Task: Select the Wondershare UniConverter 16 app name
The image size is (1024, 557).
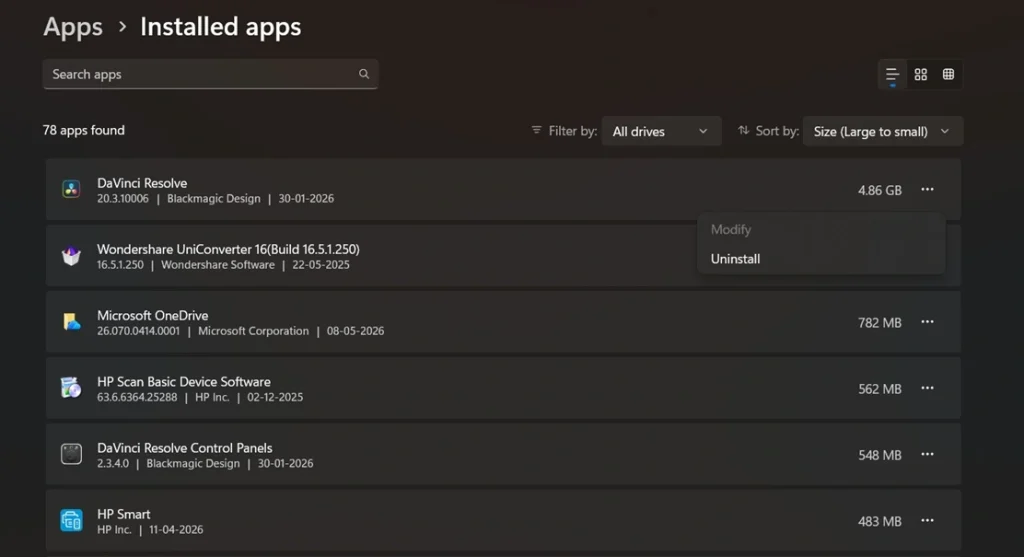Action: click(x=228, y=249)
